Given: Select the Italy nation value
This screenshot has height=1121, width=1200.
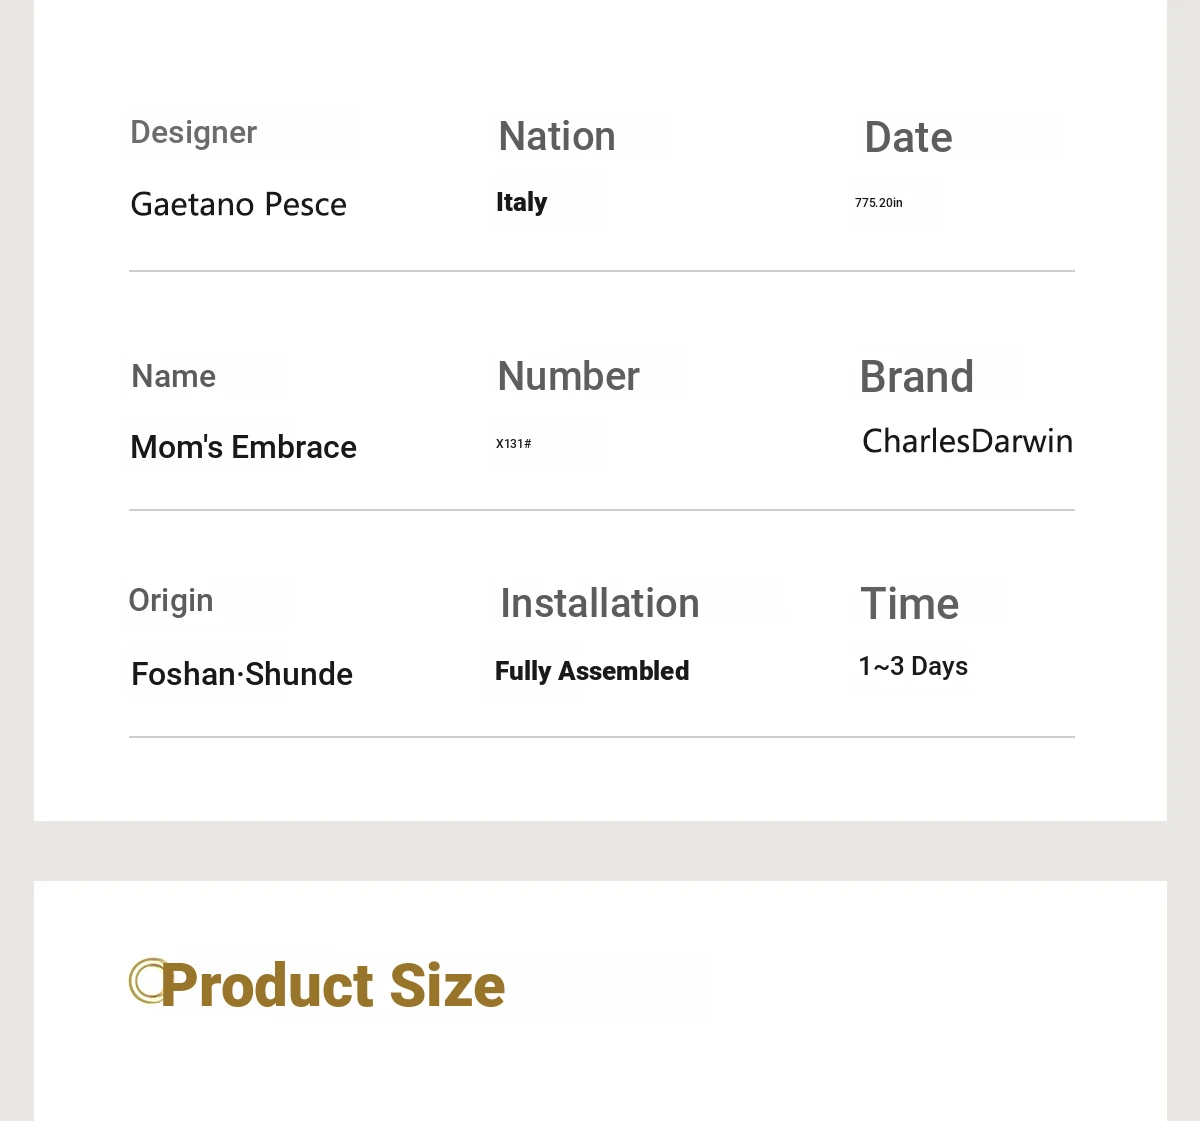Looking at the screenshot, I should click(x=522, y=202).
